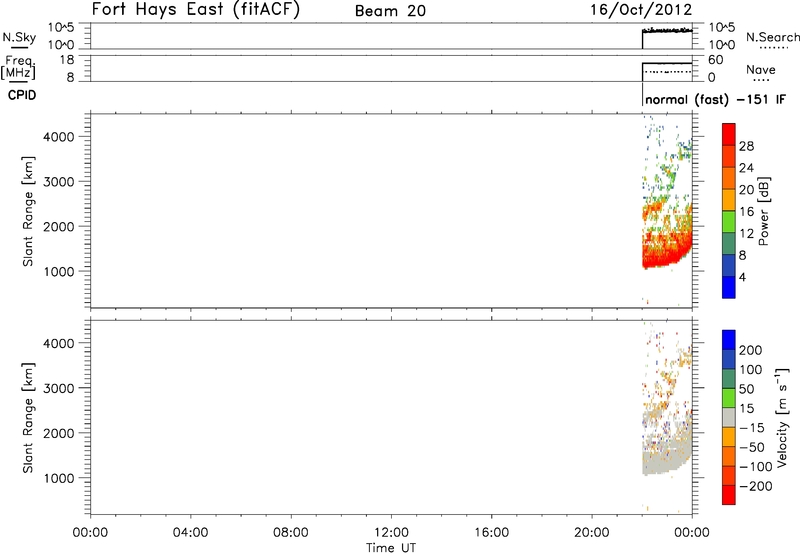Viewport: 800px width, 554px height.
Task: Select the 'Freq. [MHz]' label
Action: click(x=19, y=67)
